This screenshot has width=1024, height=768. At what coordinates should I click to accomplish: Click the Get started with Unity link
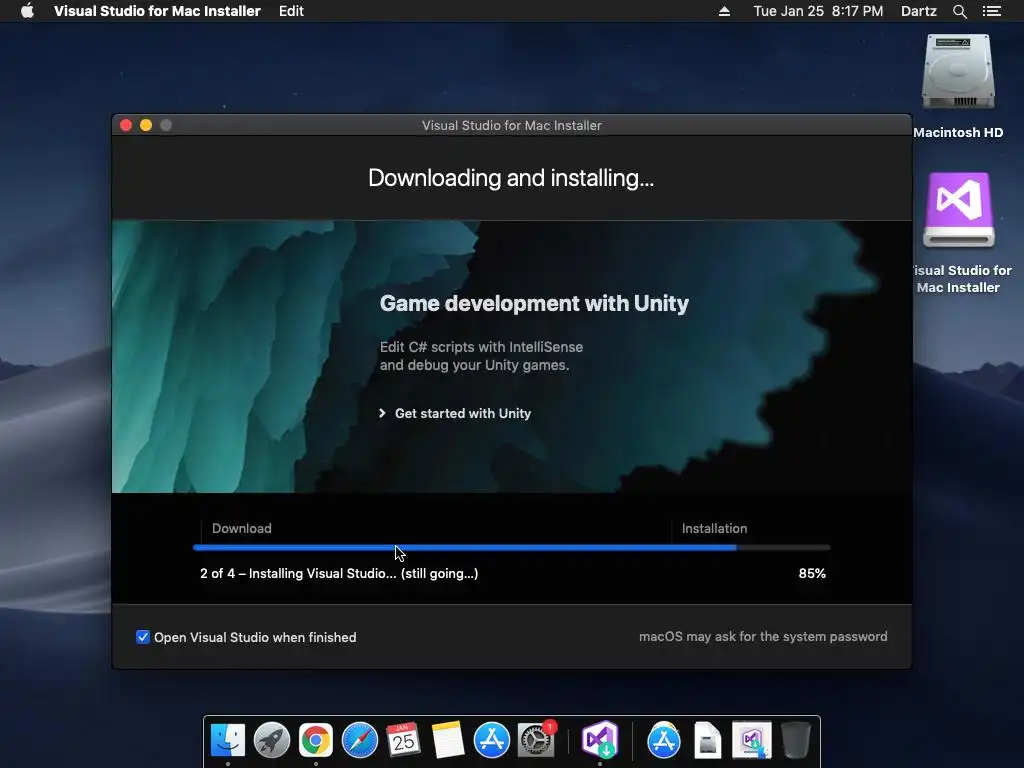click(x=462, y=413)
